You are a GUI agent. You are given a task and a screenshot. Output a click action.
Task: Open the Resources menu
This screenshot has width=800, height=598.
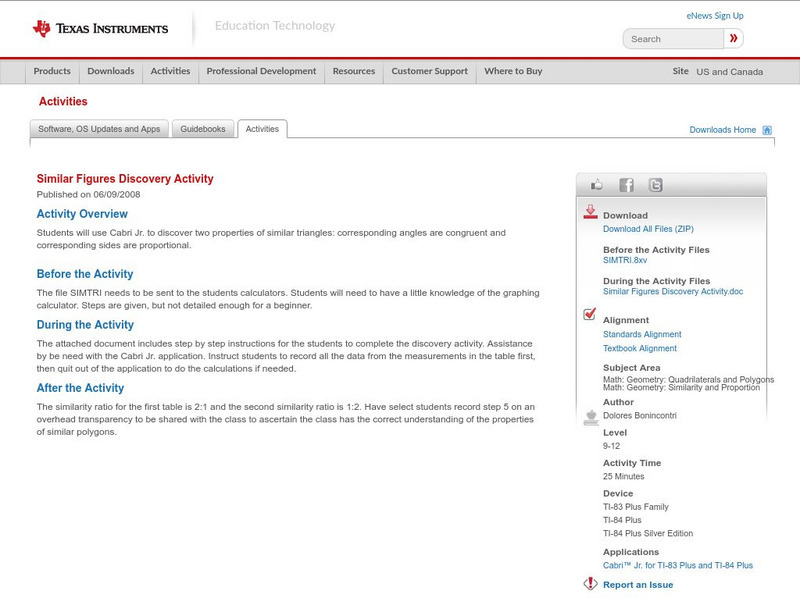pos(354,71)
